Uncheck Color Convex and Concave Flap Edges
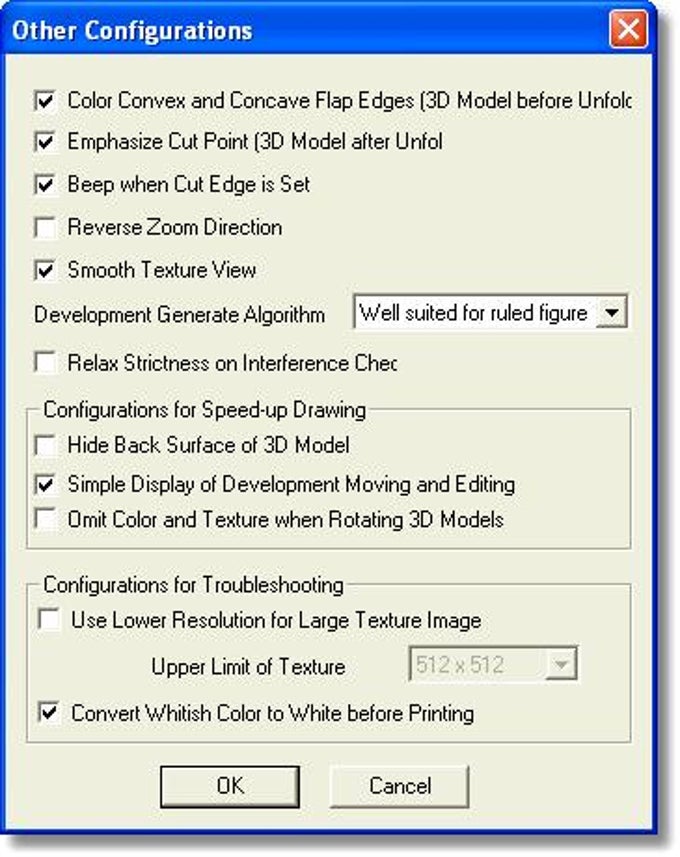This screenshot has width=680, height=857. (x=45, y=101)
